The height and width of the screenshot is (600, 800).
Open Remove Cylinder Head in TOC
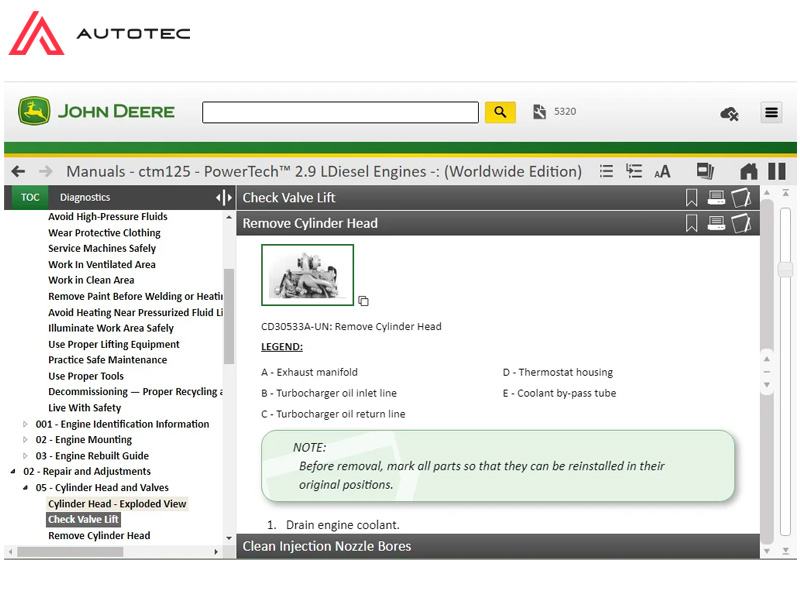coord(99,536)
